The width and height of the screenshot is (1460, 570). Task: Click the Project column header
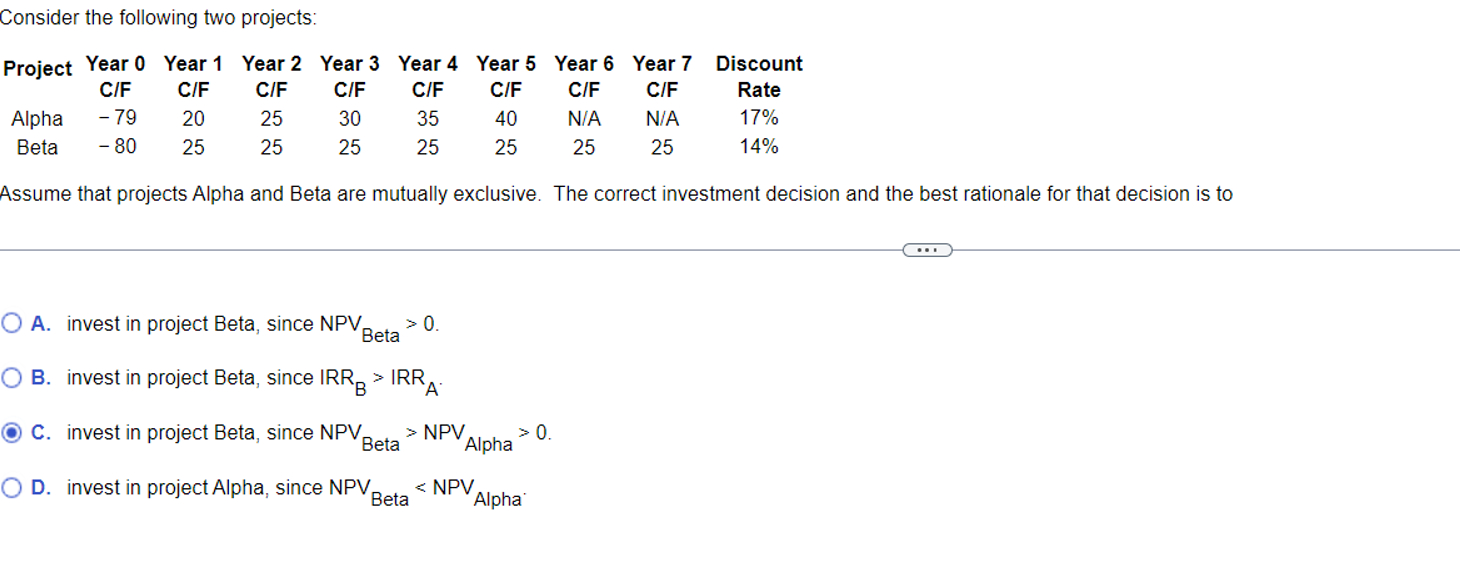click(38, 69)
